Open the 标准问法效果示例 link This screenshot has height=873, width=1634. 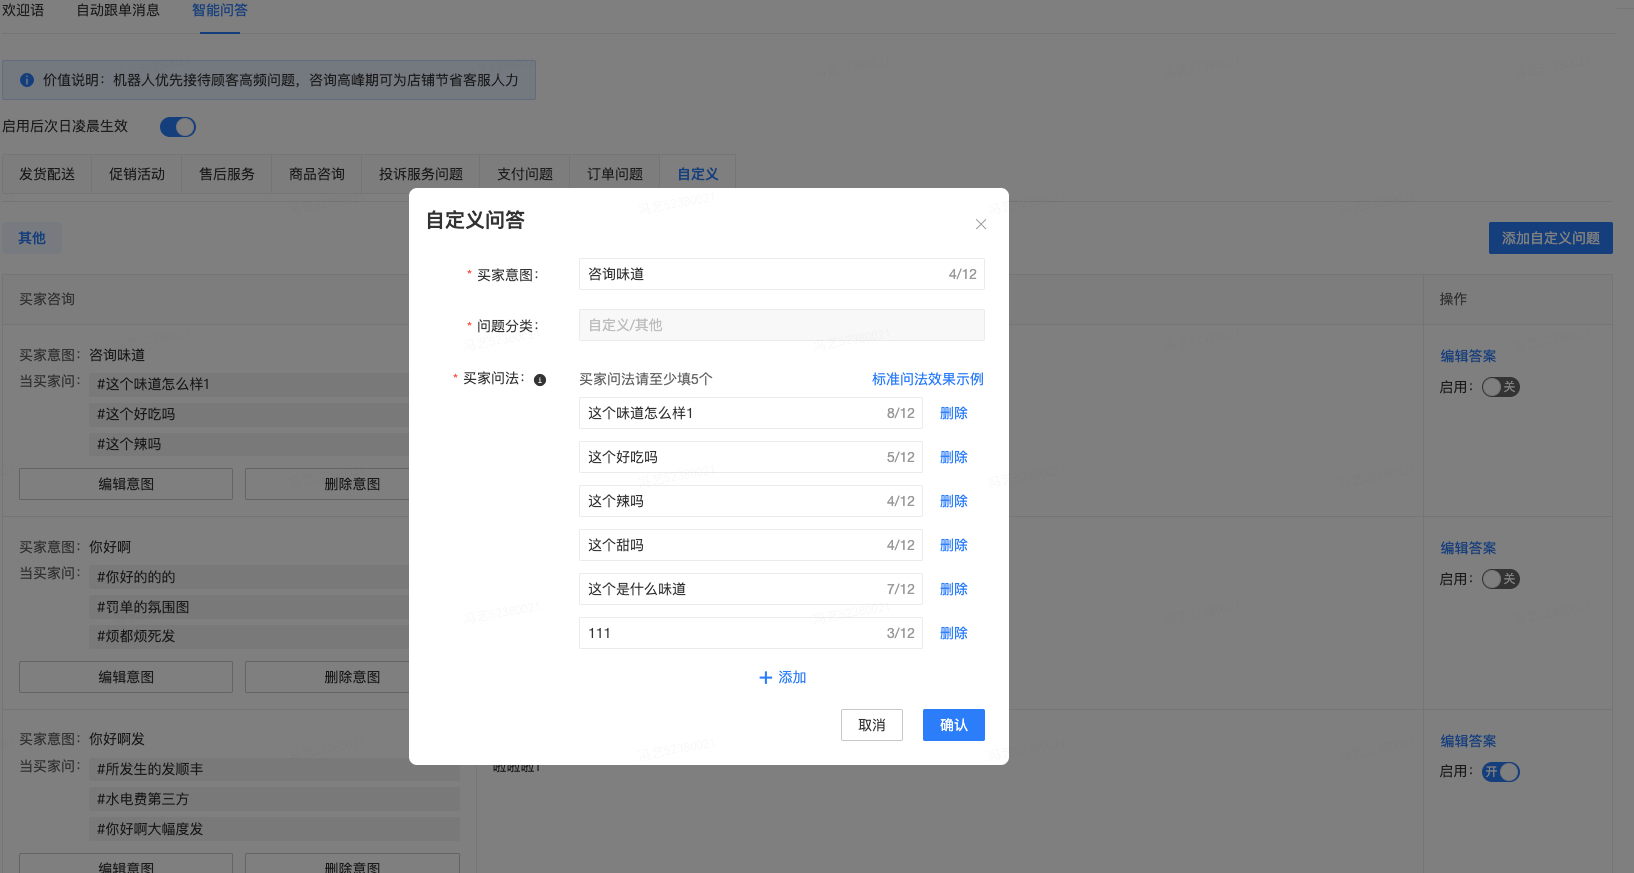(x=927, y=379)
